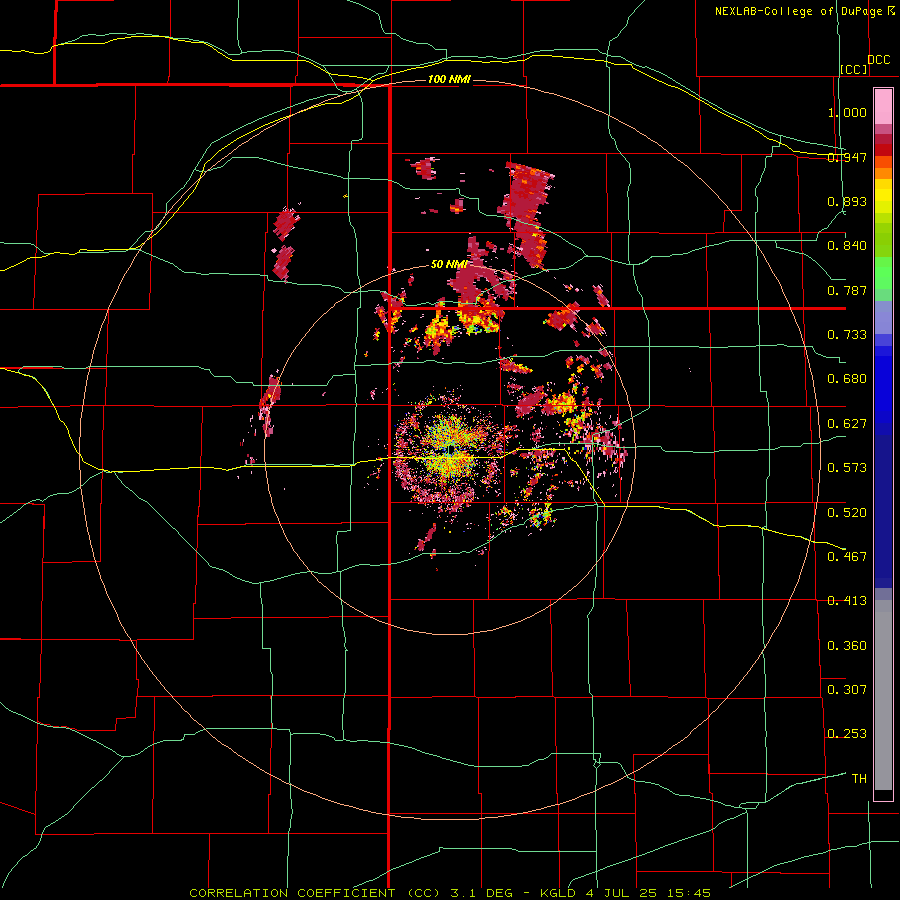
Task: Click the 0.253 legend value
Action: [847, 734]
